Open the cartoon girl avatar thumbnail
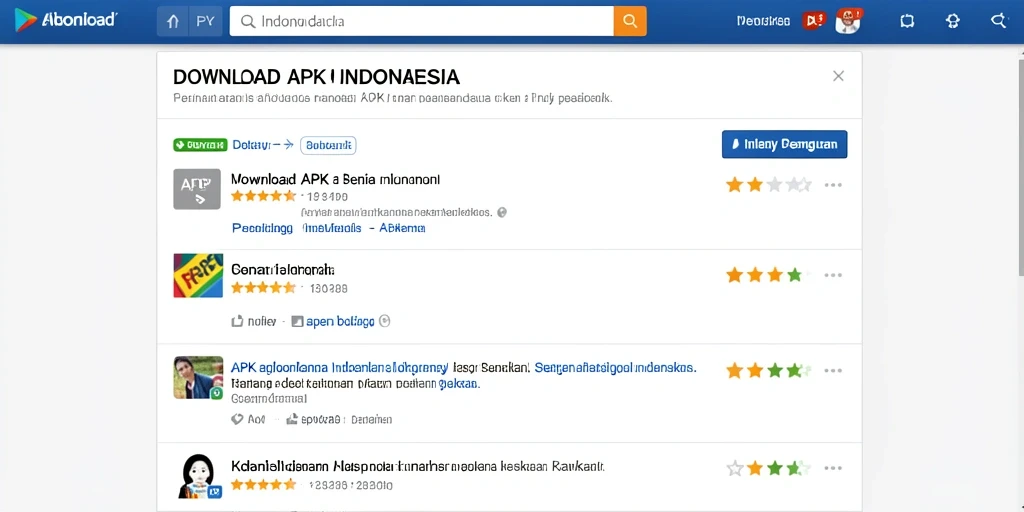This screenshot has width=1024, height=512. [198, 477]
